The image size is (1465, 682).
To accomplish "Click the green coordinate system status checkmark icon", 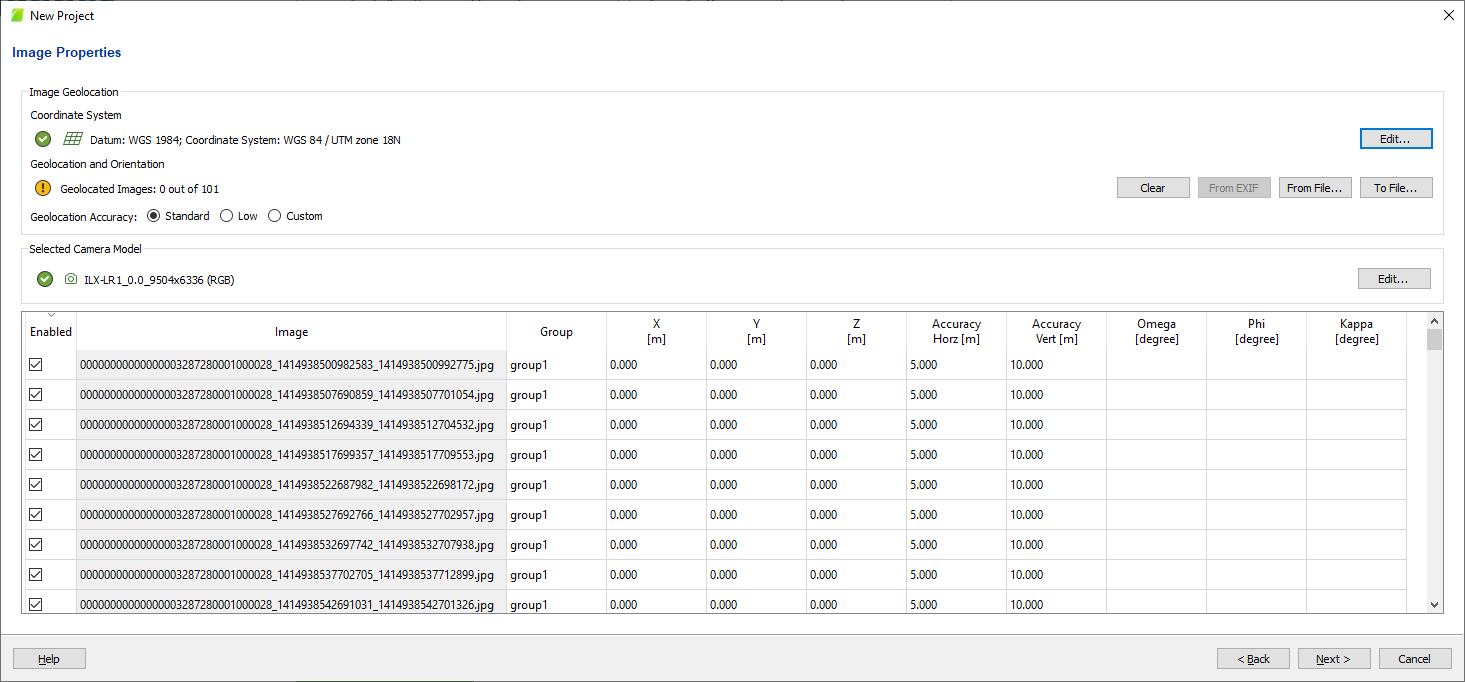I will point(43,139).
